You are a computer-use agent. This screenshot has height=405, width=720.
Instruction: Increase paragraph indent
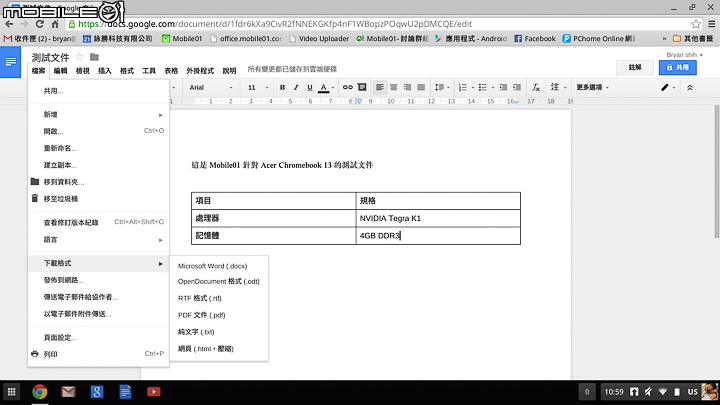[x=517, y=87]
